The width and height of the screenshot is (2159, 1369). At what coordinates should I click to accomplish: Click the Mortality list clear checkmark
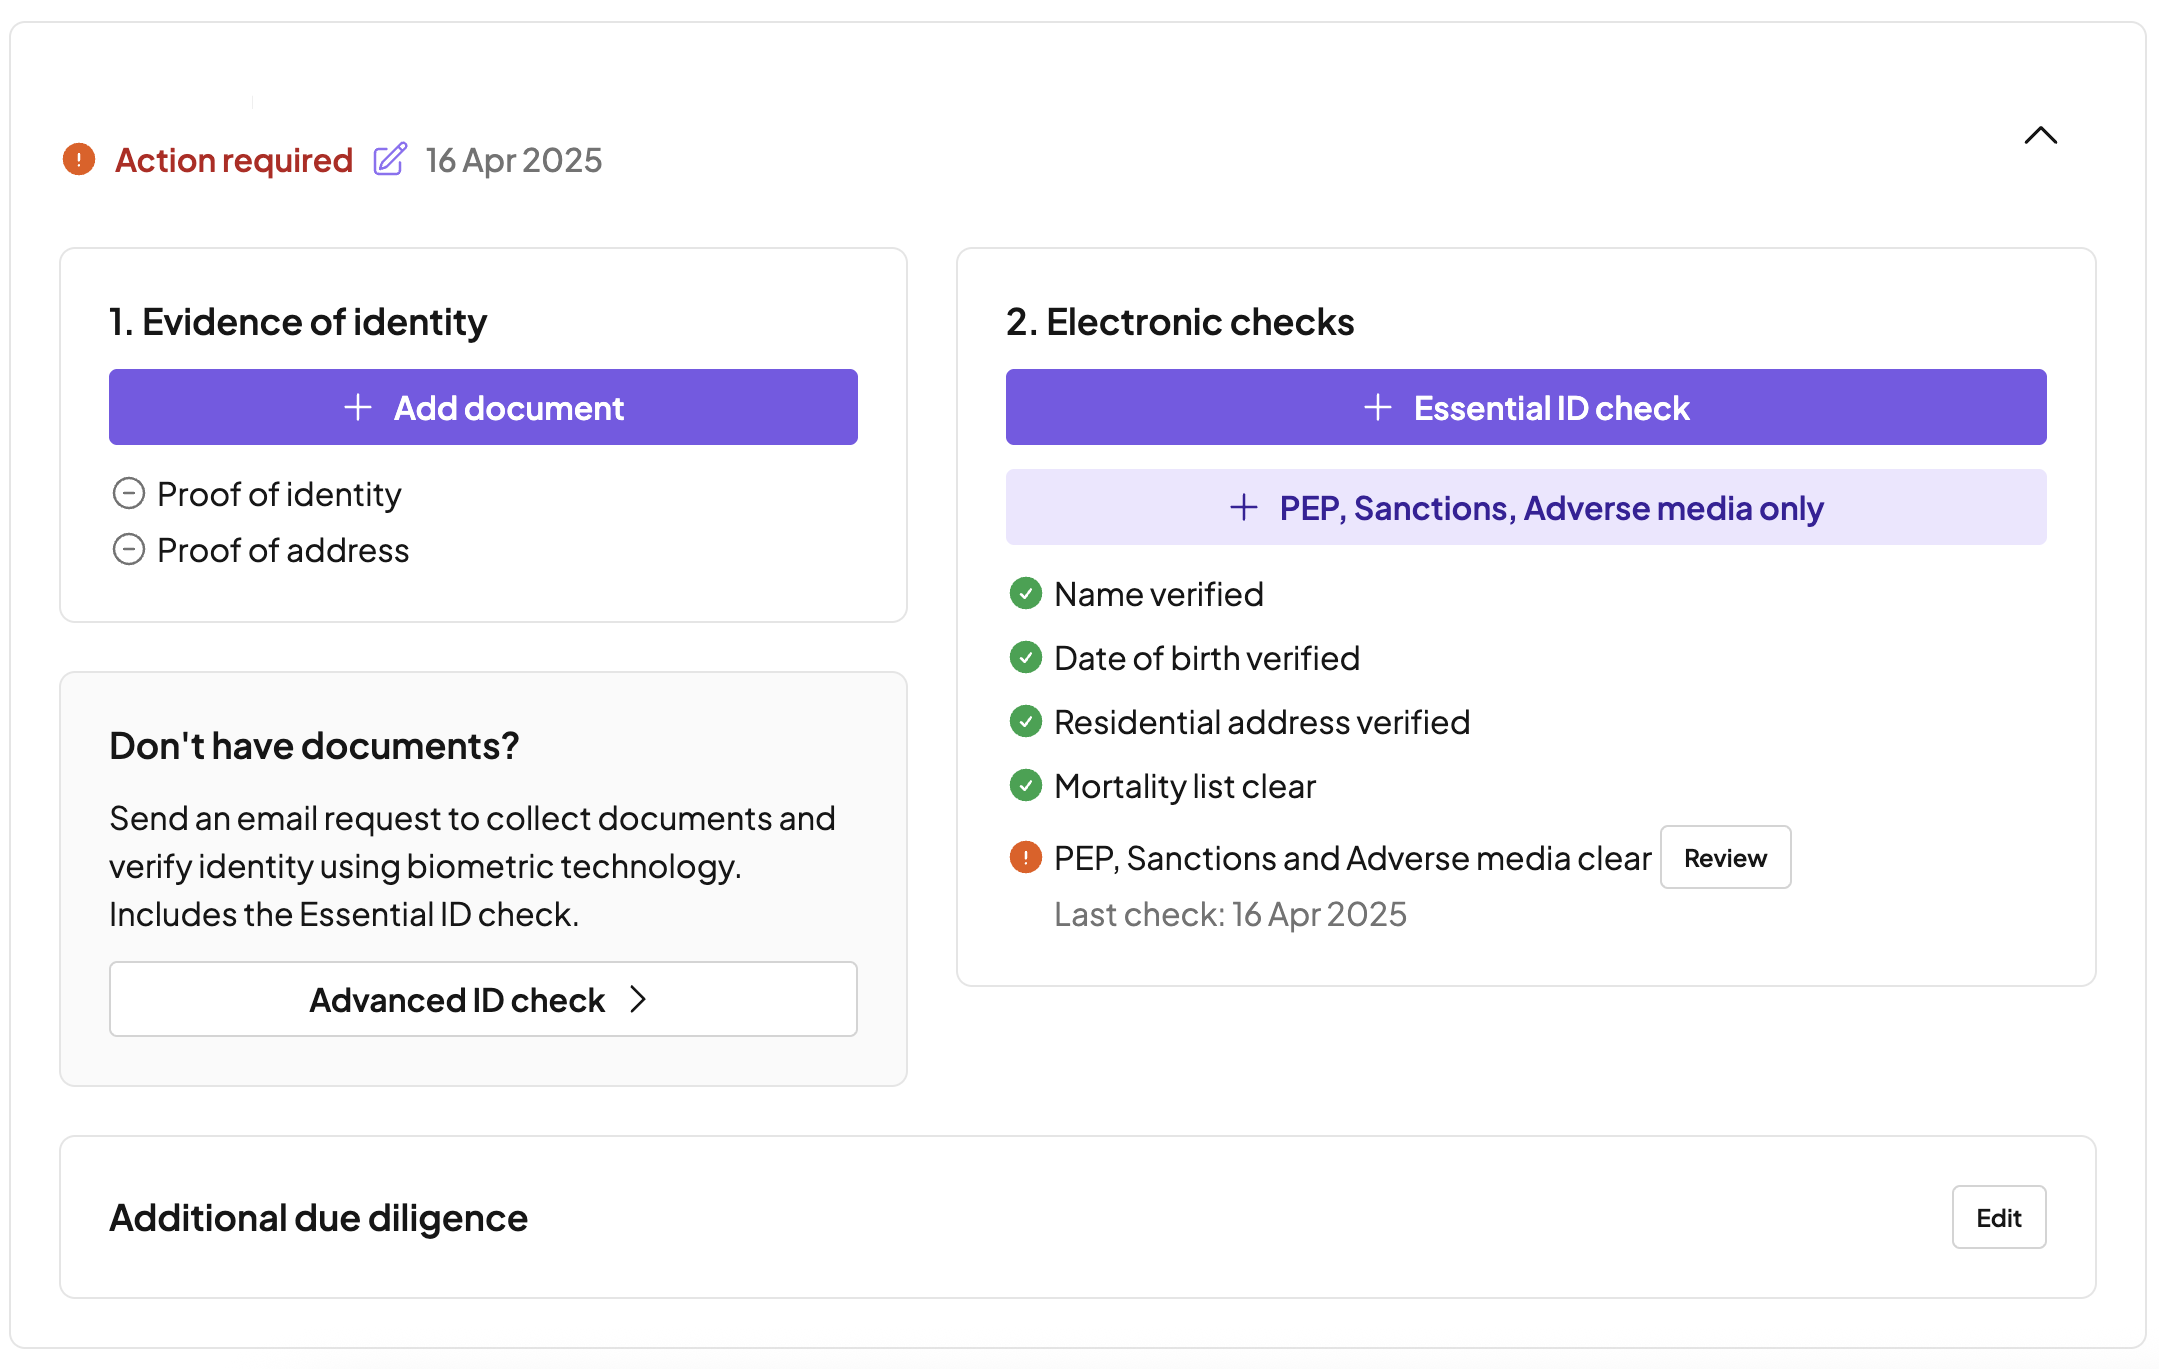[x=1026, y=786]
